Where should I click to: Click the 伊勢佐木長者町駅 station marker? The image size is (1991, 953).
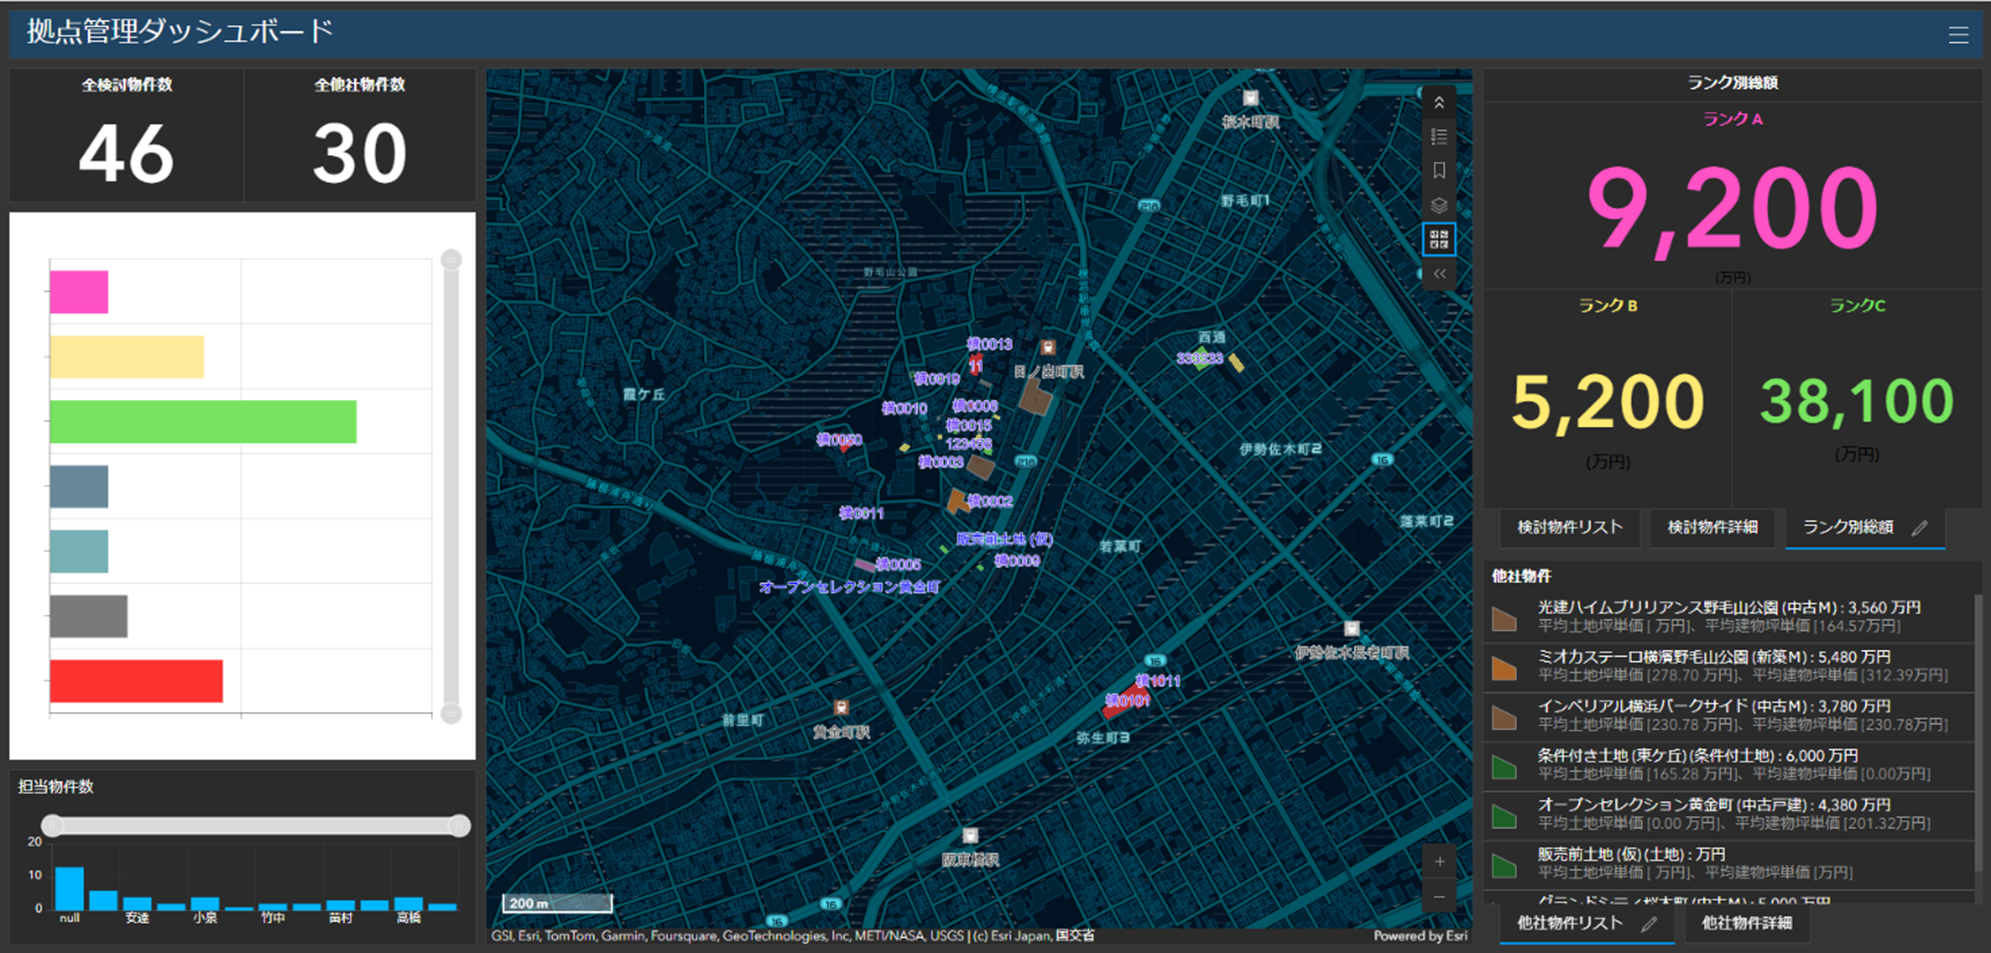[x=1352, y=629]
